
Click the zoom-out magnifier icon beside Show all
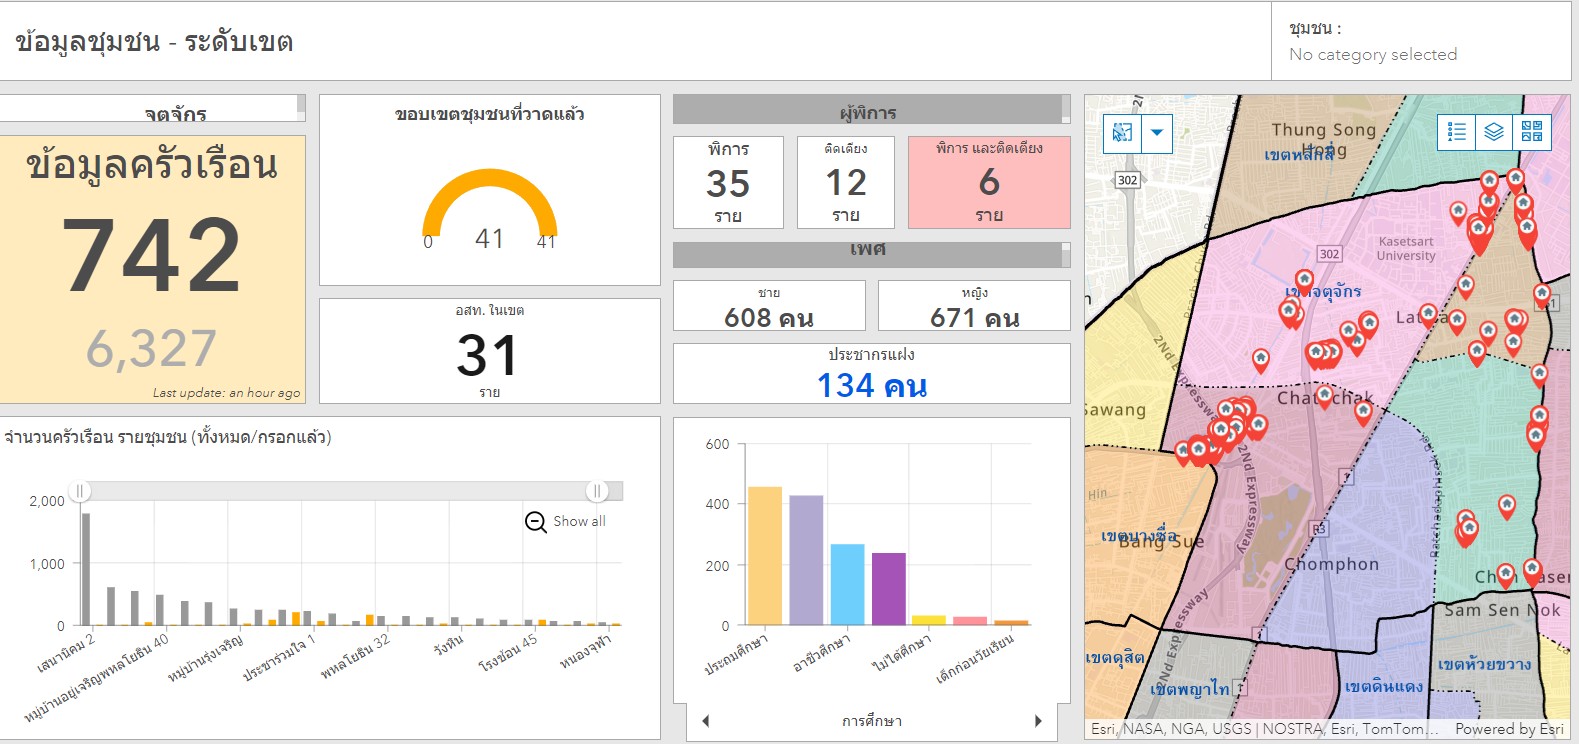(535, 522)
